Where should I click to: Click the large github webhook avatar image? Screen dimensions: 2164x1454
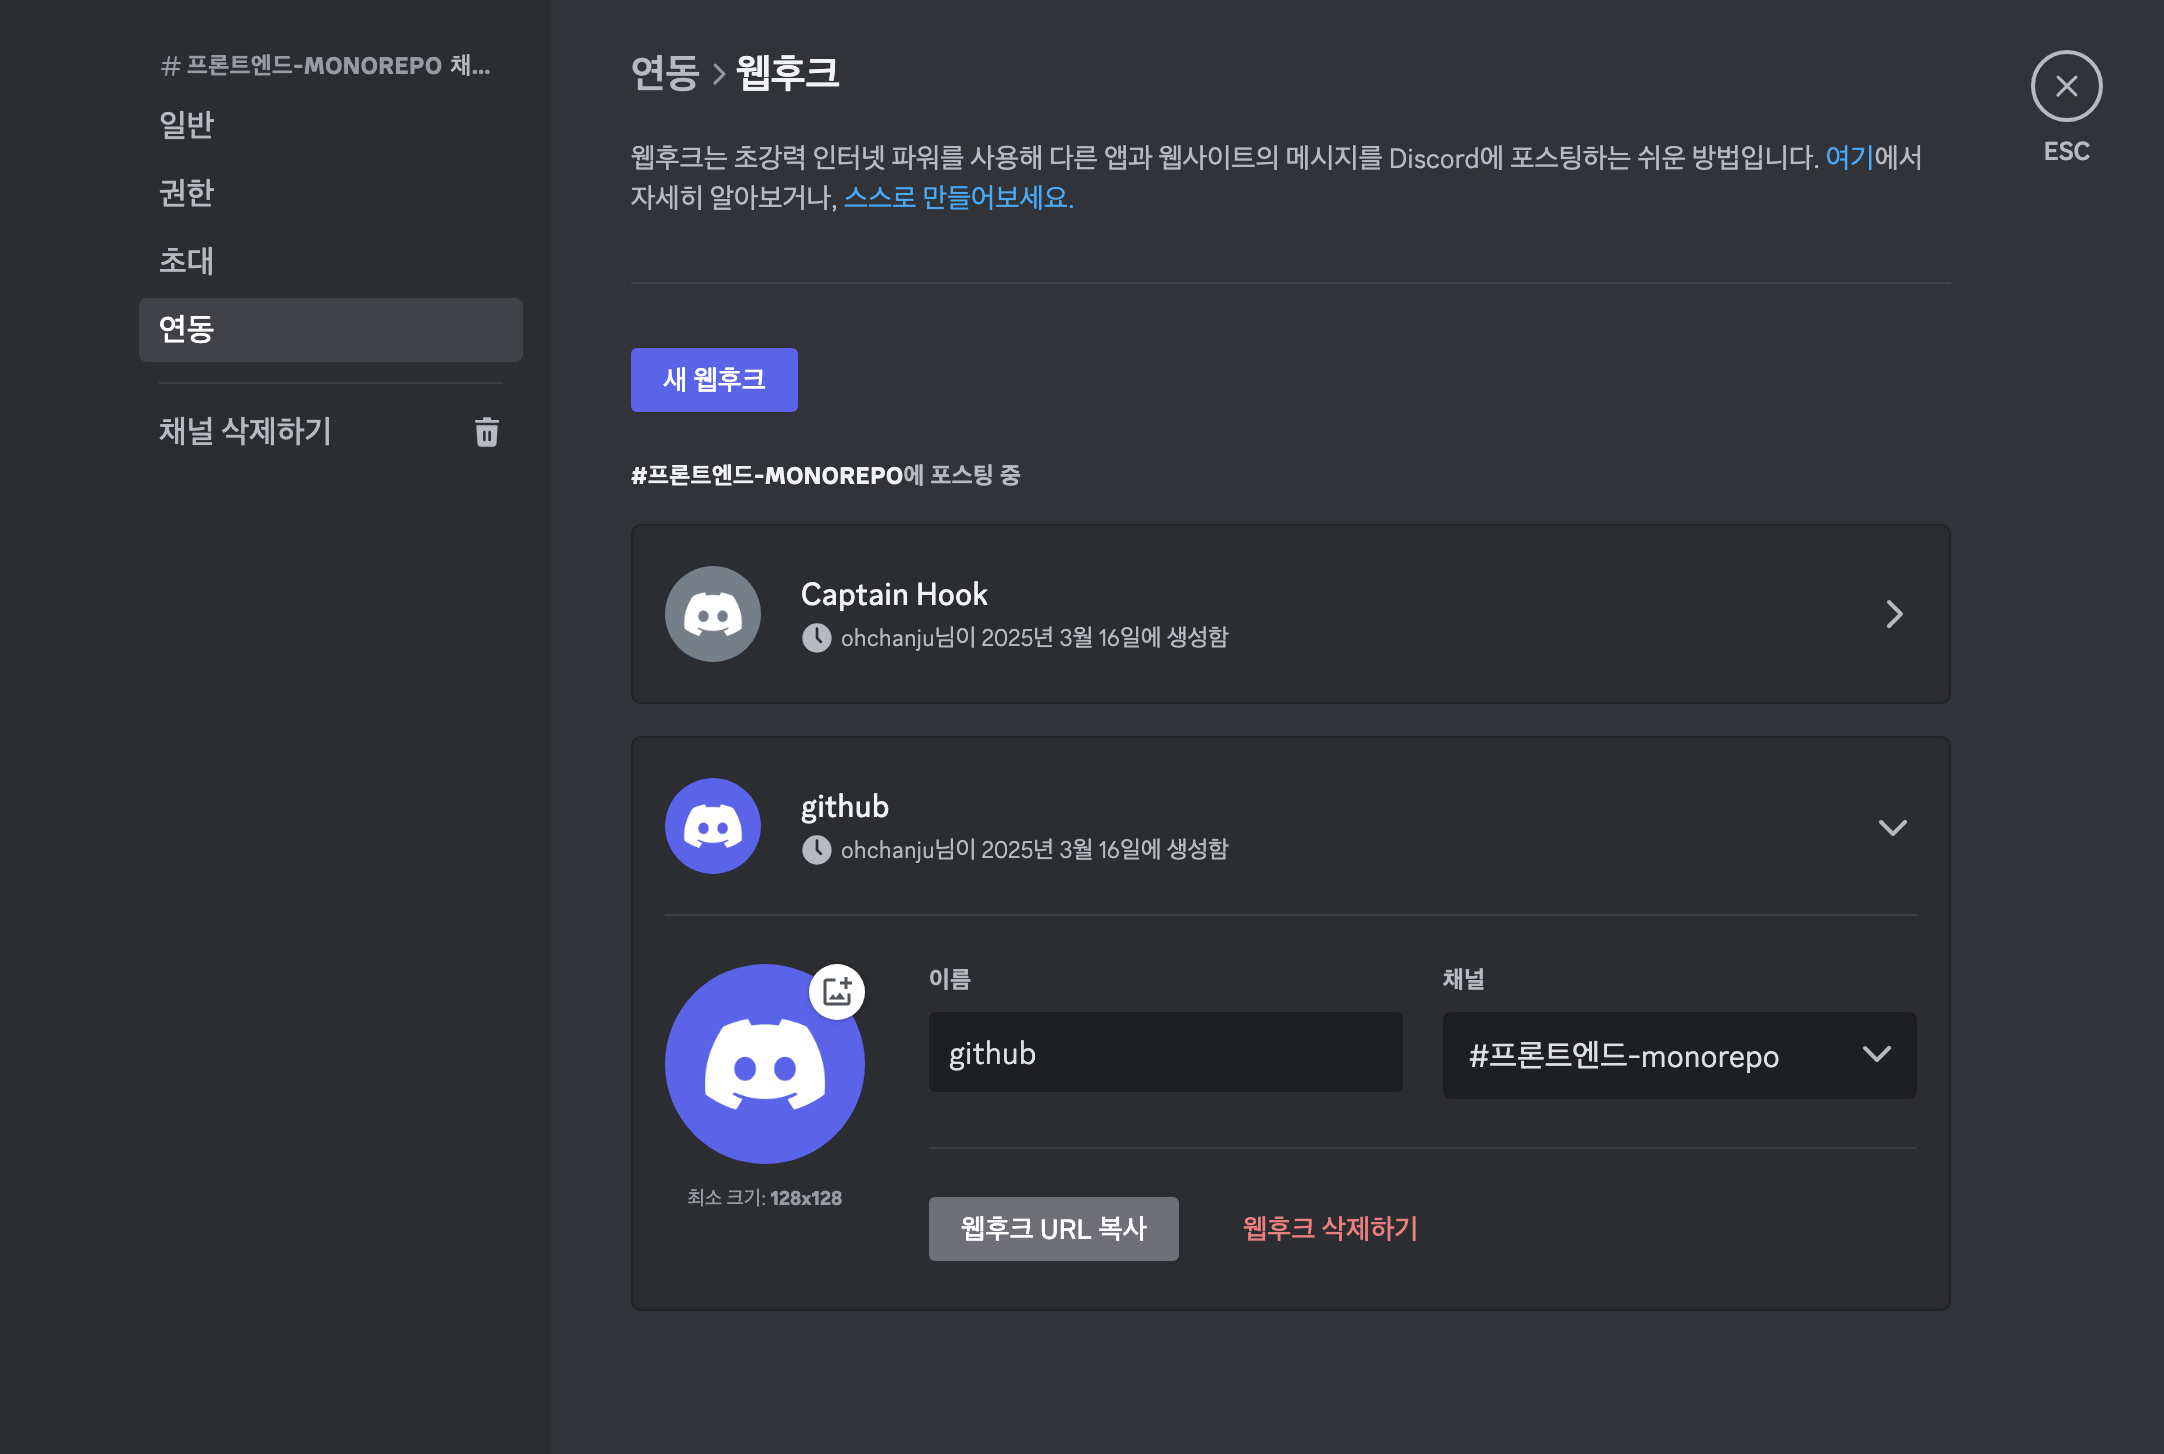pos(764,1064)
